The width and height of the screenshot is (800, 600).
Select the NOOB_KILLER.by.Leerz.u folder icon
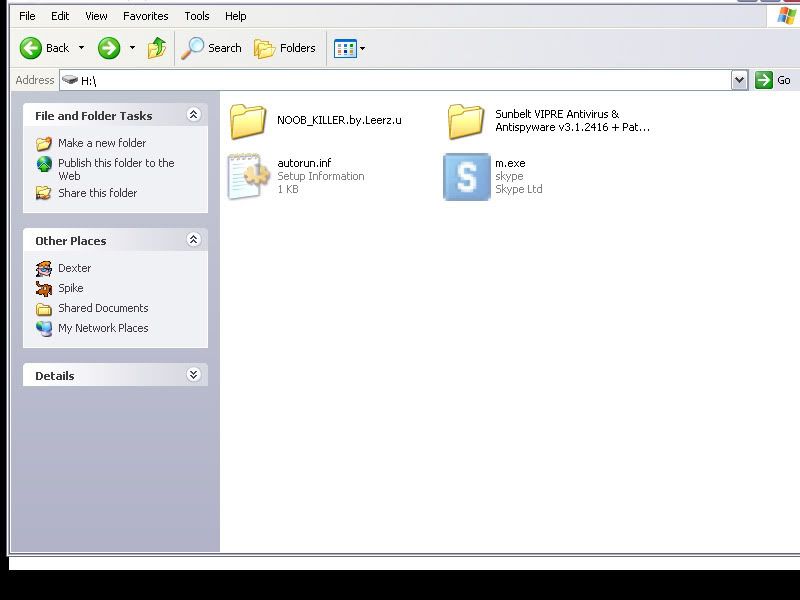click(x=248, y=121)
